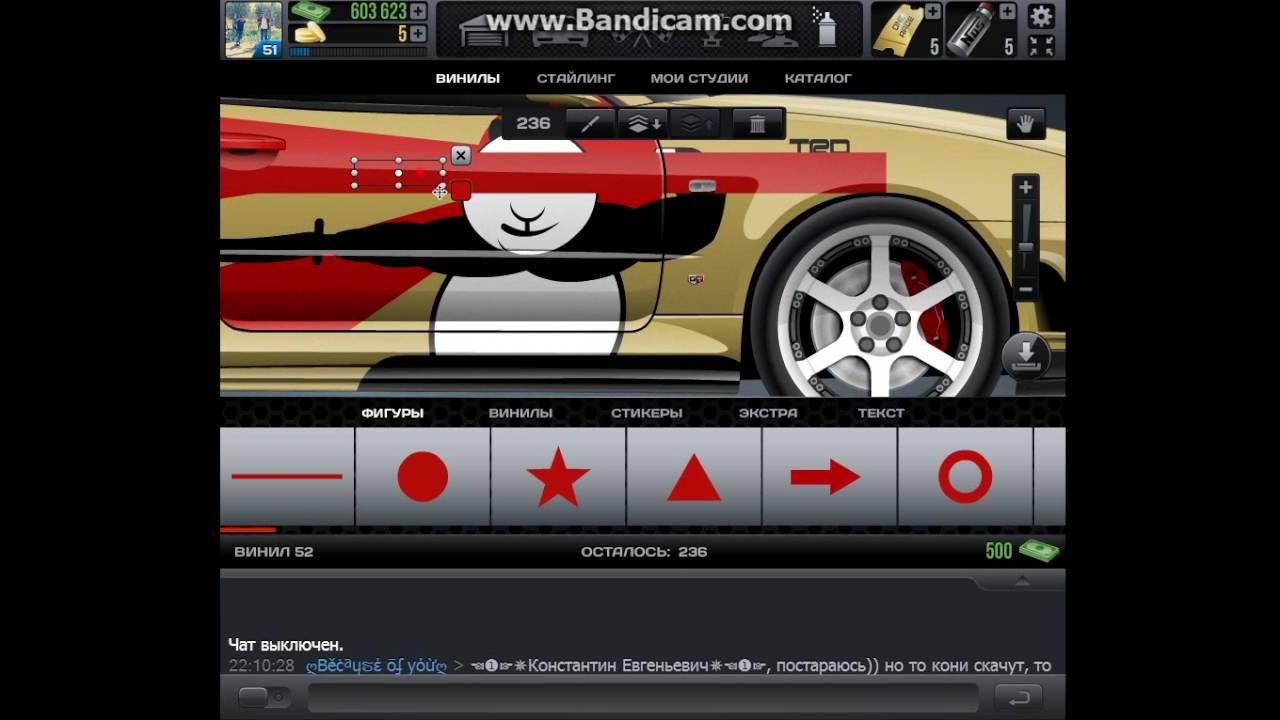Open the КАТАЛОГ tab
The image size is (1280, 720).
(x=818, y=78)
